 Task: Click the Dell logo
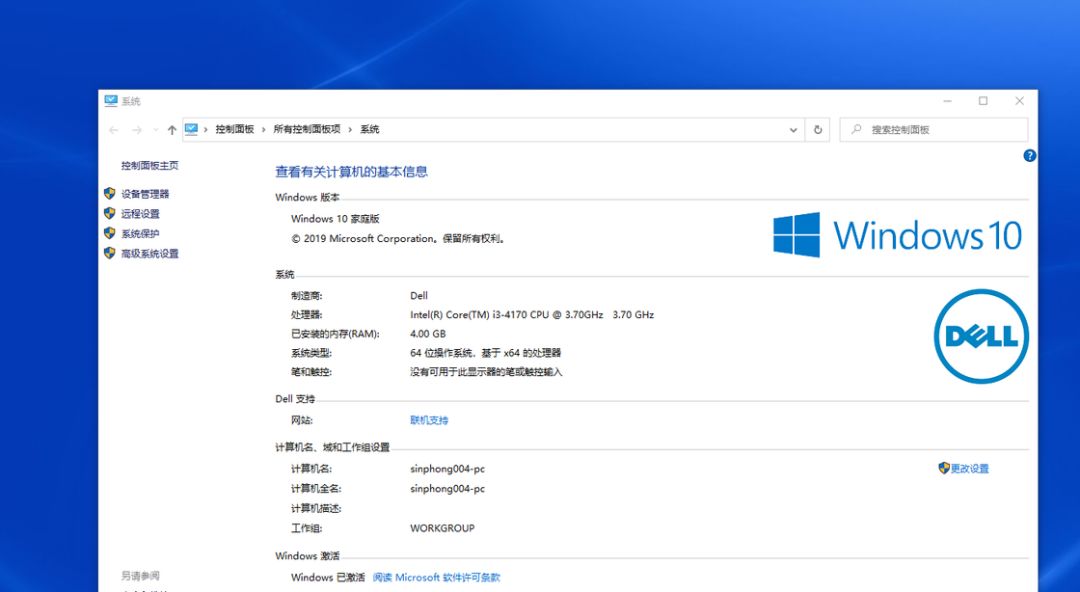(x=981, y=336)
